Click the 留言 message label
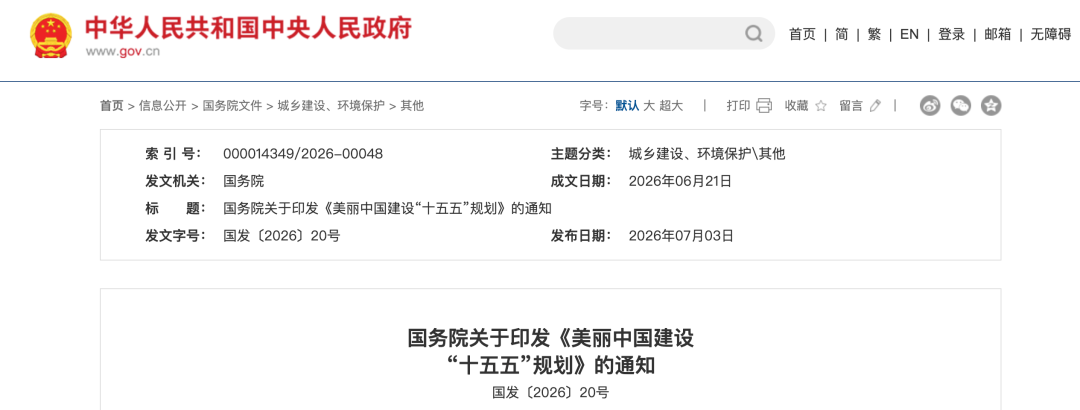 pos(851,105)
